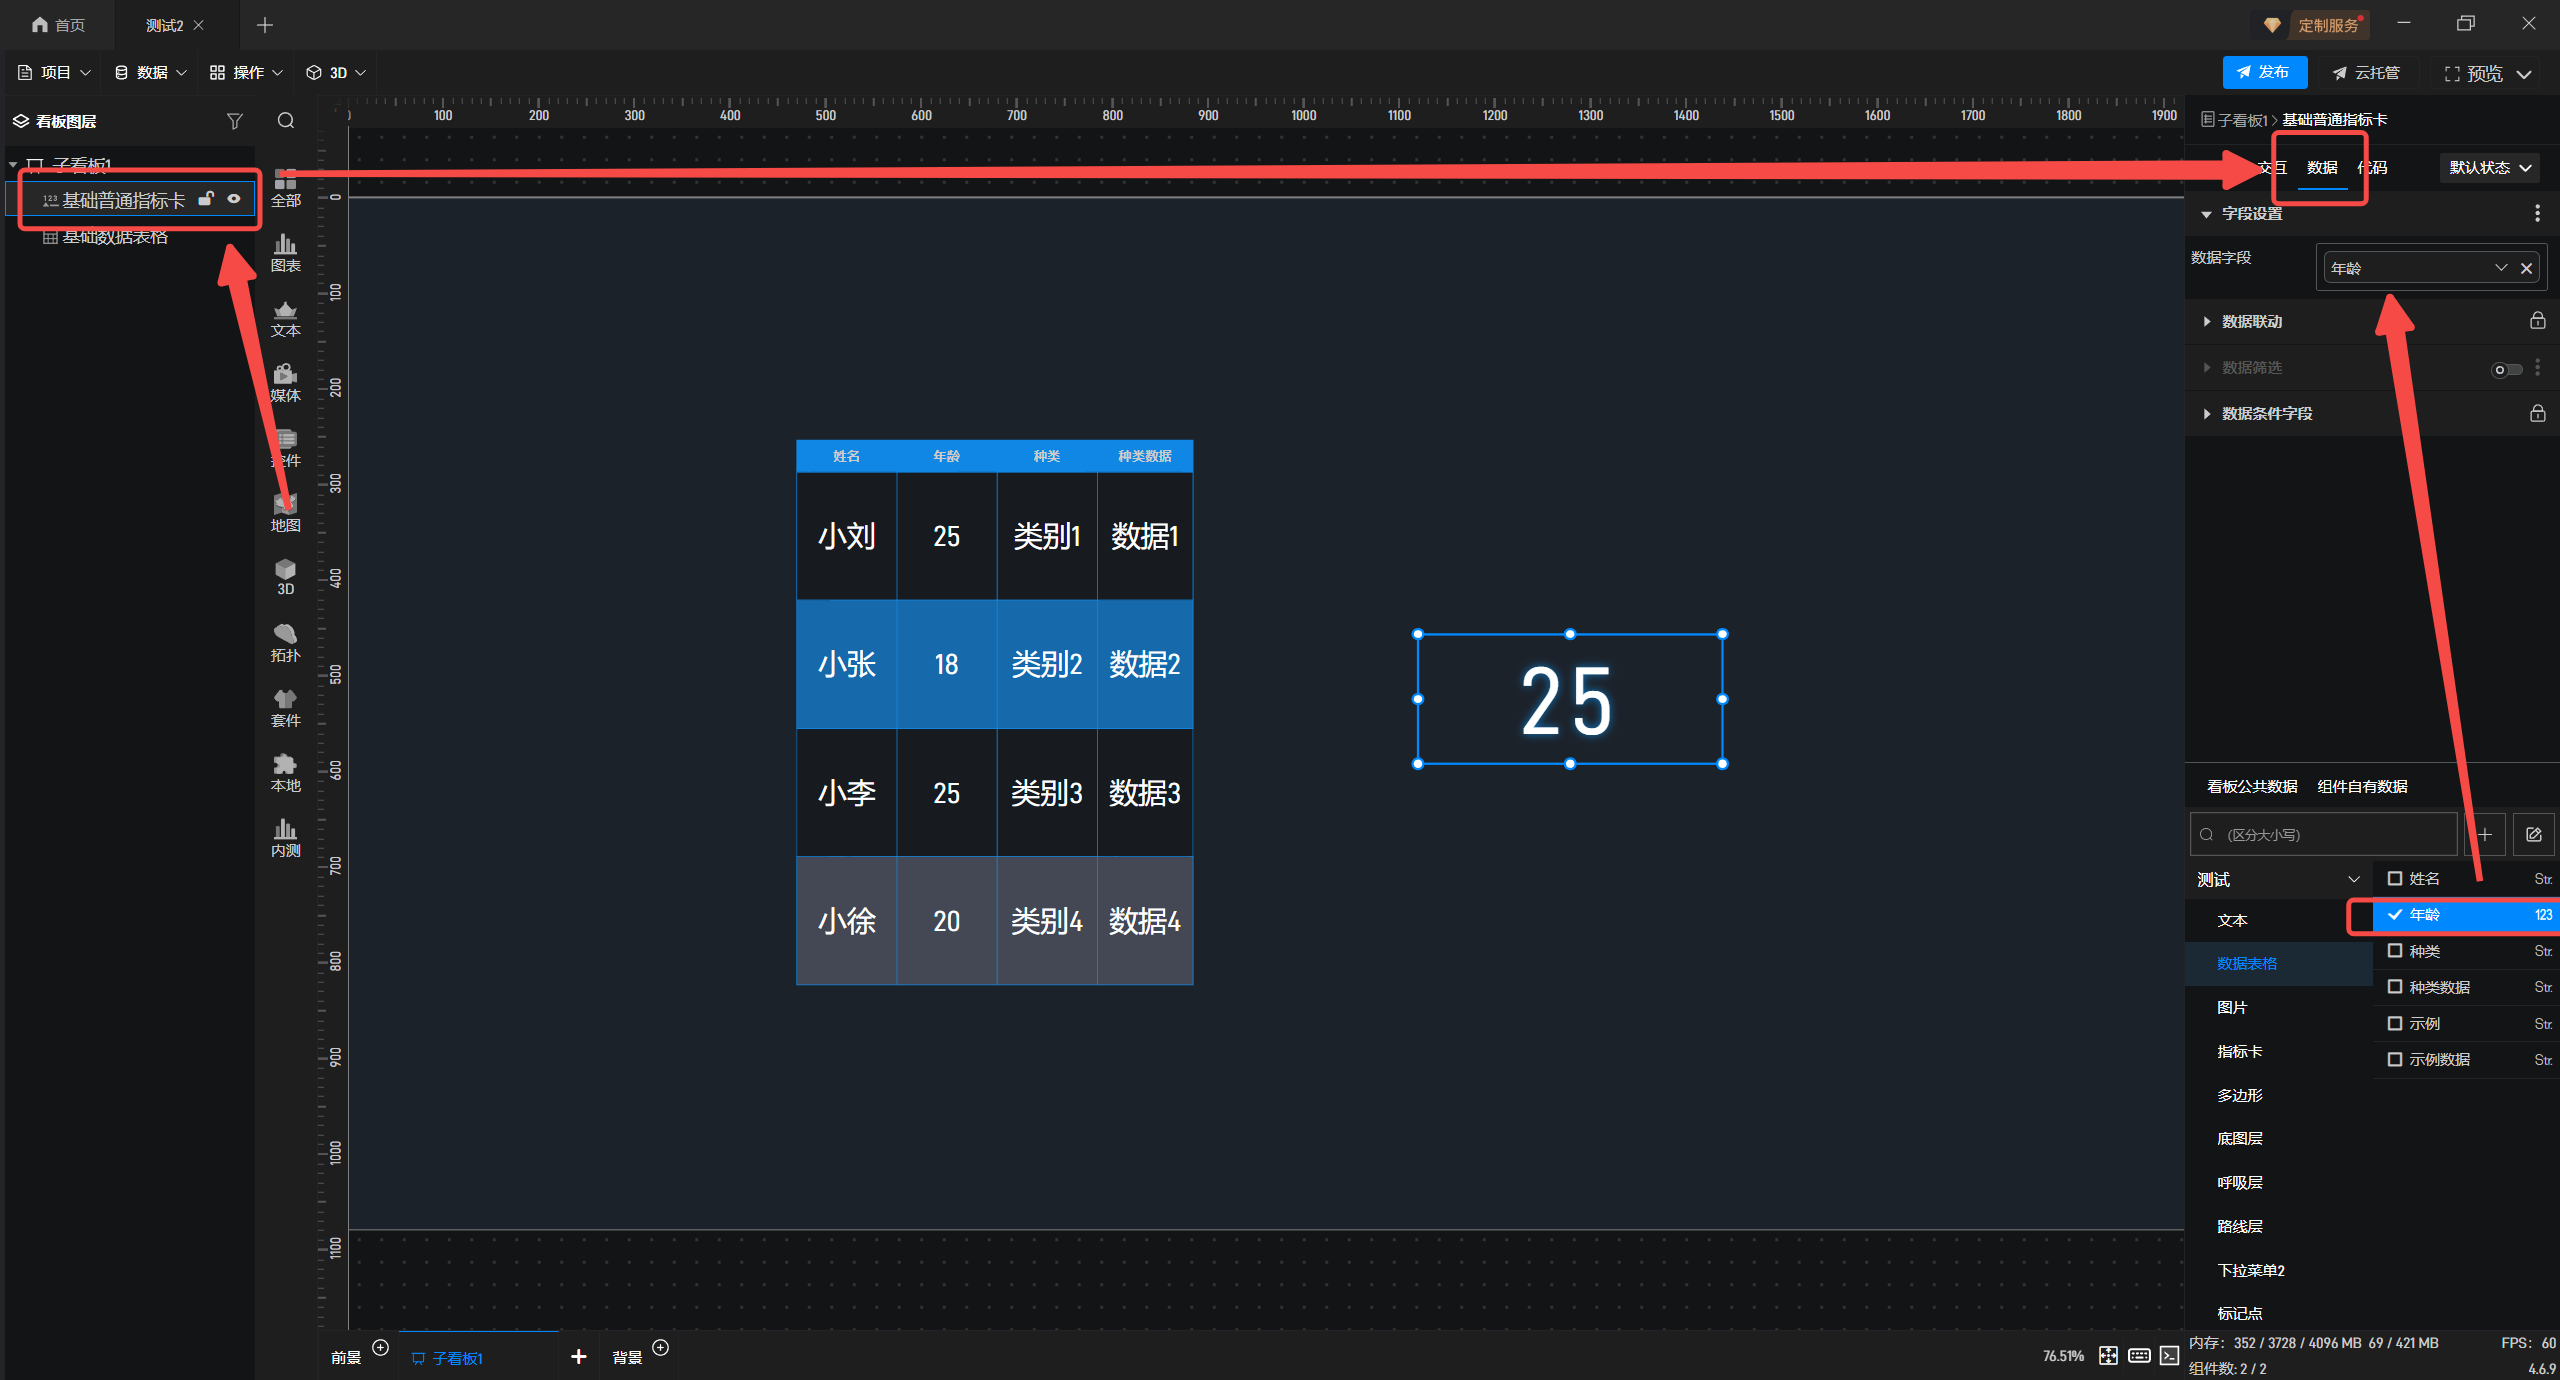Open the 本地 local components icon
Viewport: 2560px width, 1380px height.
tap(285, 771)
